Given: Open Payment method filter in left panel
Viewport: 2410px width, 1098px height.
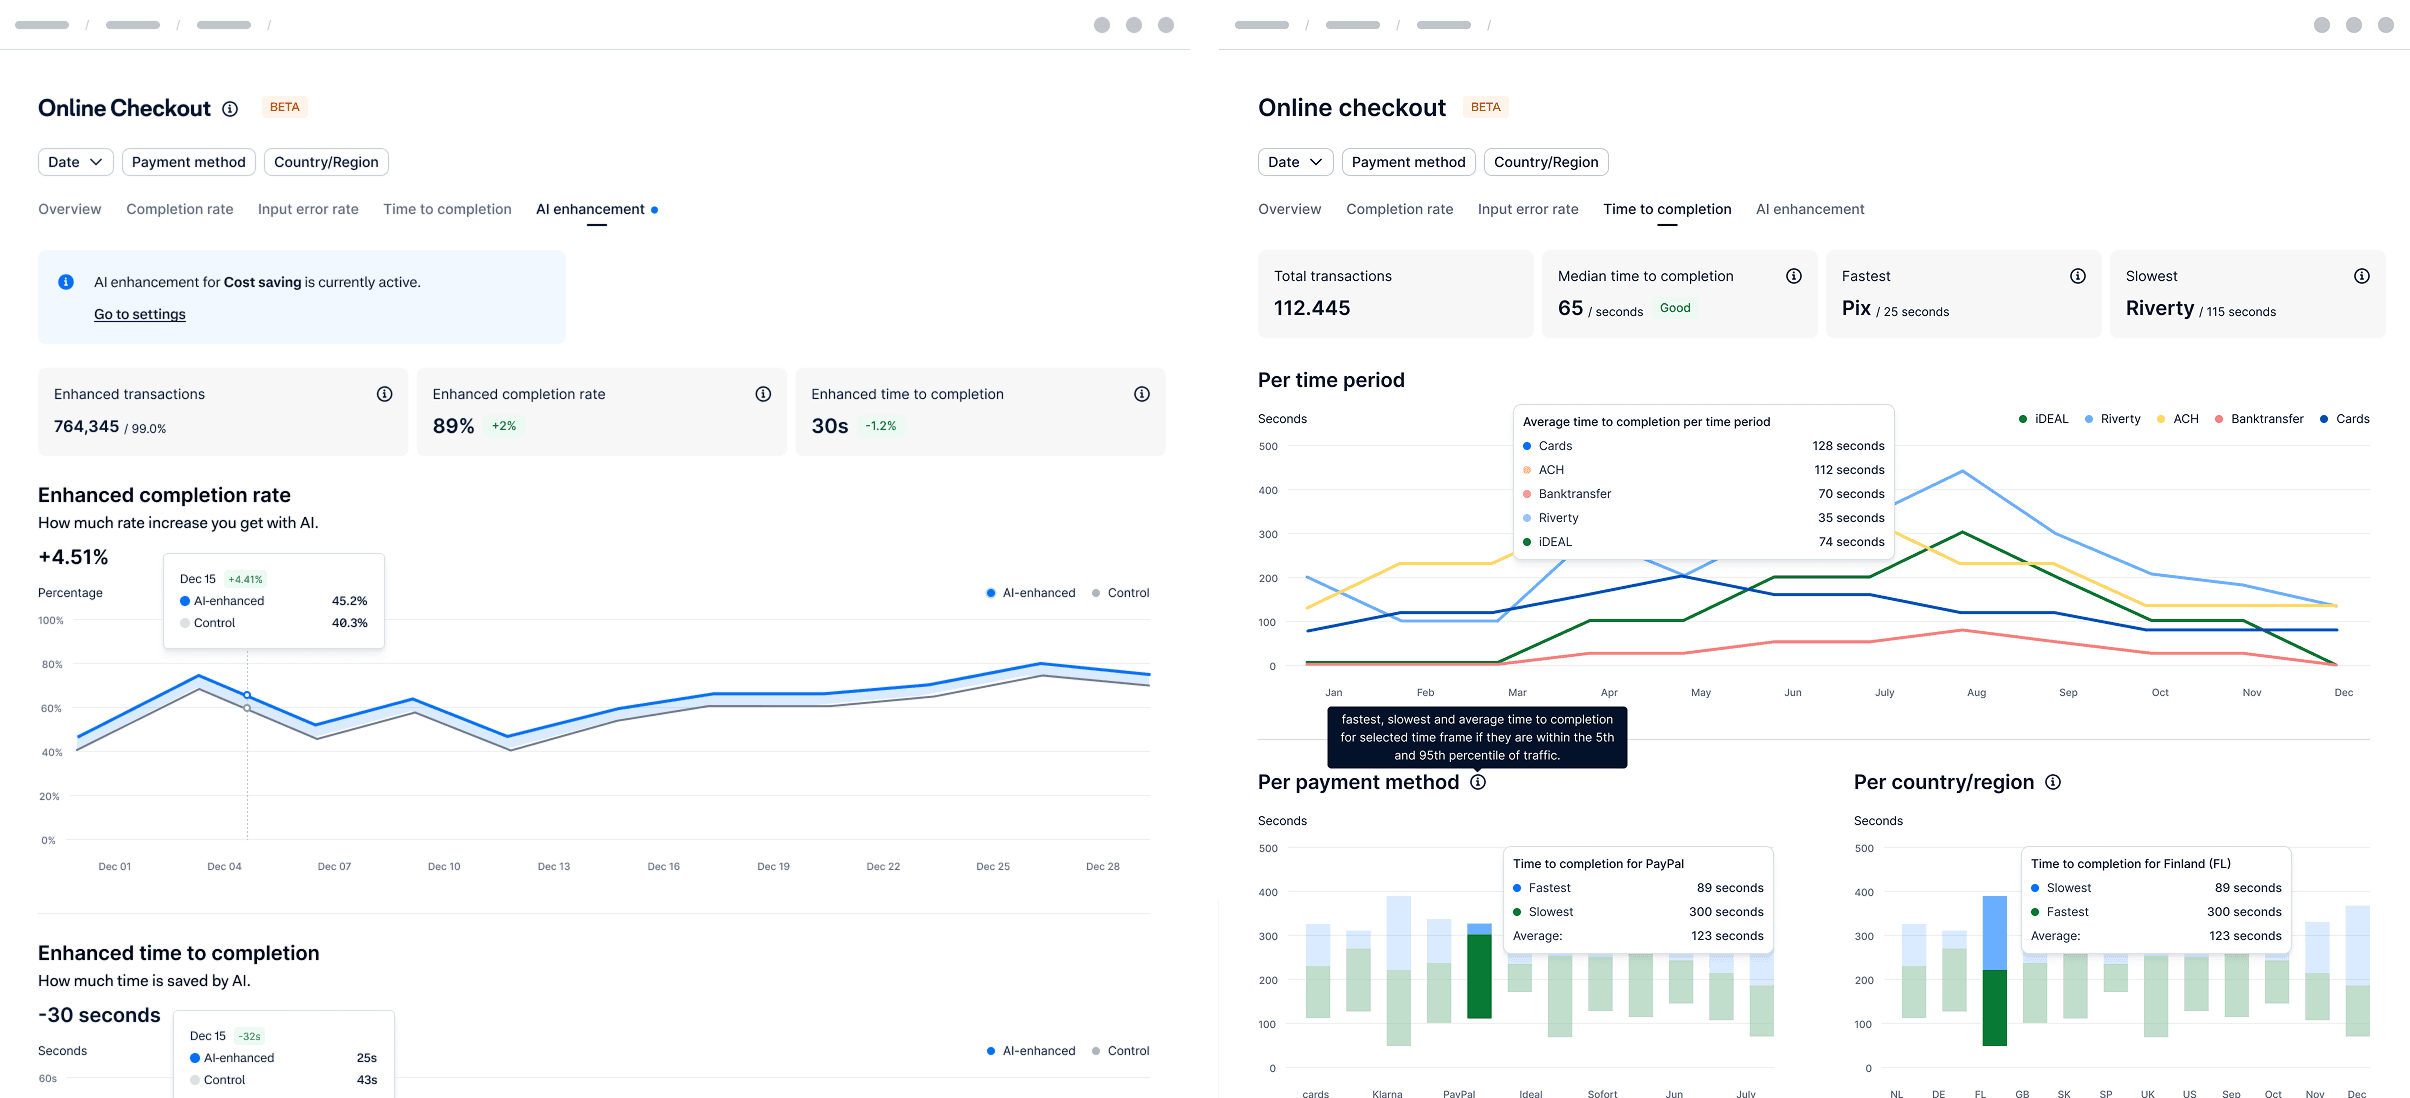Looking at the screenshot, I should (x=188, y=162).
